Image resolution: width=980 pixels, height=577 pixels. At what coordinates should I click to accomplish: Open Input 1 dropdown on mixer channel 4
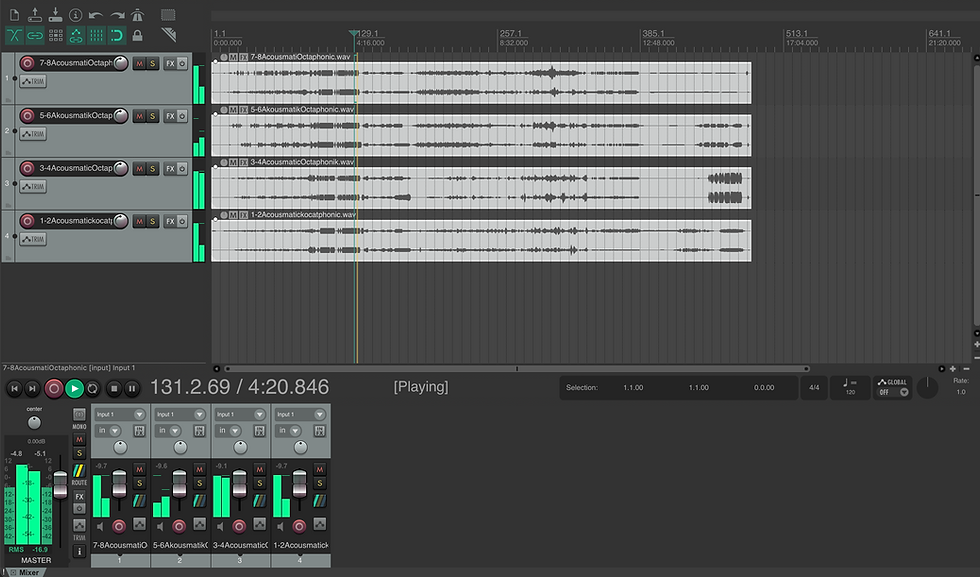point(300,414)
